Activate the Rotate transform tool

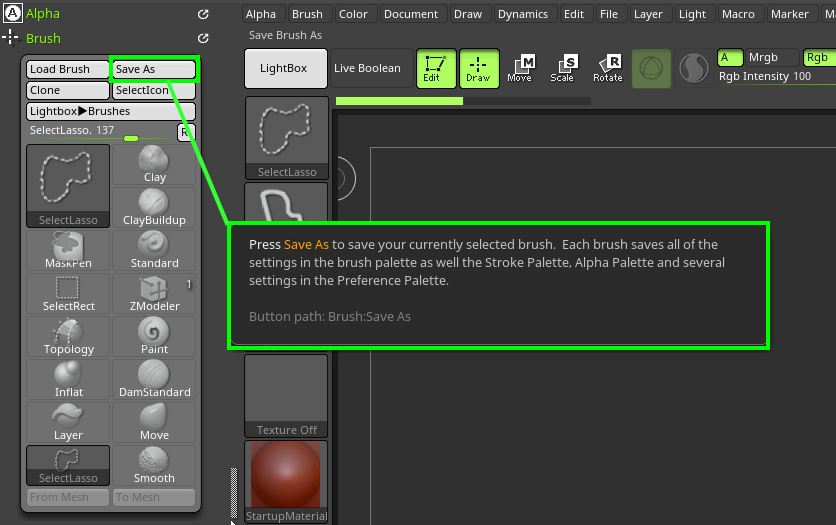coord(608,69)
